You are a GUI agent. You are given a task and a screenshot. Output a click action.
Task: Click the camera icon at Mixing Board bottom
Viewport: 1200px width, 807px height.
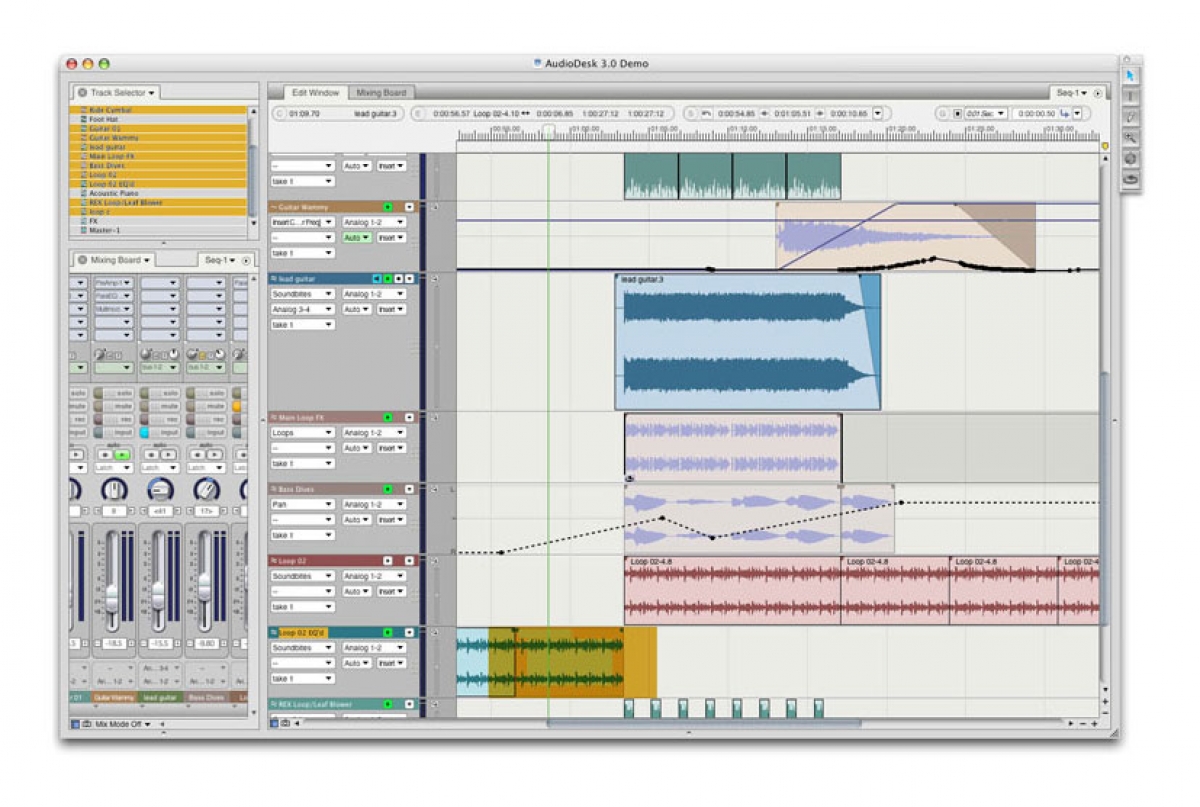pyautogui.click(x=86, y=724)
